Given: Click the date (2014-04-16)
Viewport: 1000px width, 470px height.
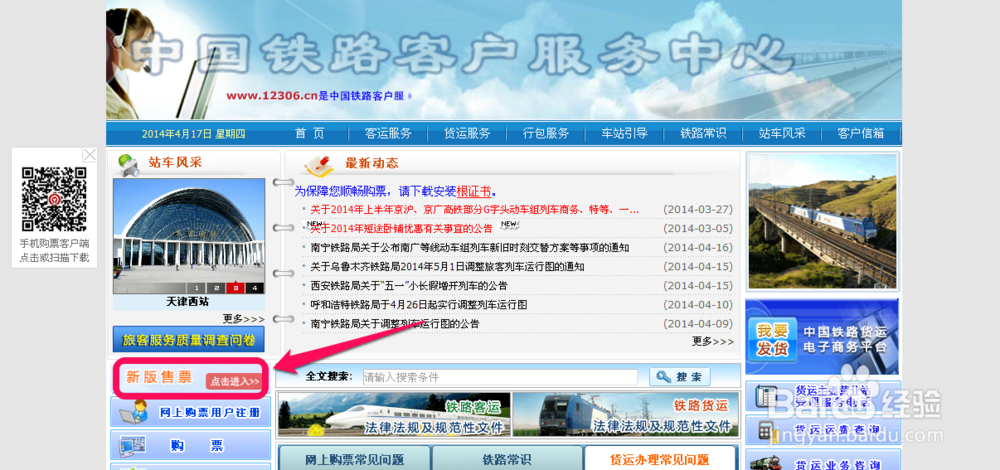Looking at the screenshot, I should pos(698,247).
